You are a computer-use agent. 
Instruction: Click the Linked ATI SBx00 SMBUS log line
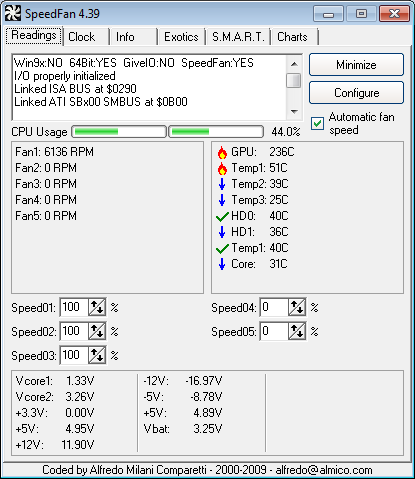coord(101,102)
